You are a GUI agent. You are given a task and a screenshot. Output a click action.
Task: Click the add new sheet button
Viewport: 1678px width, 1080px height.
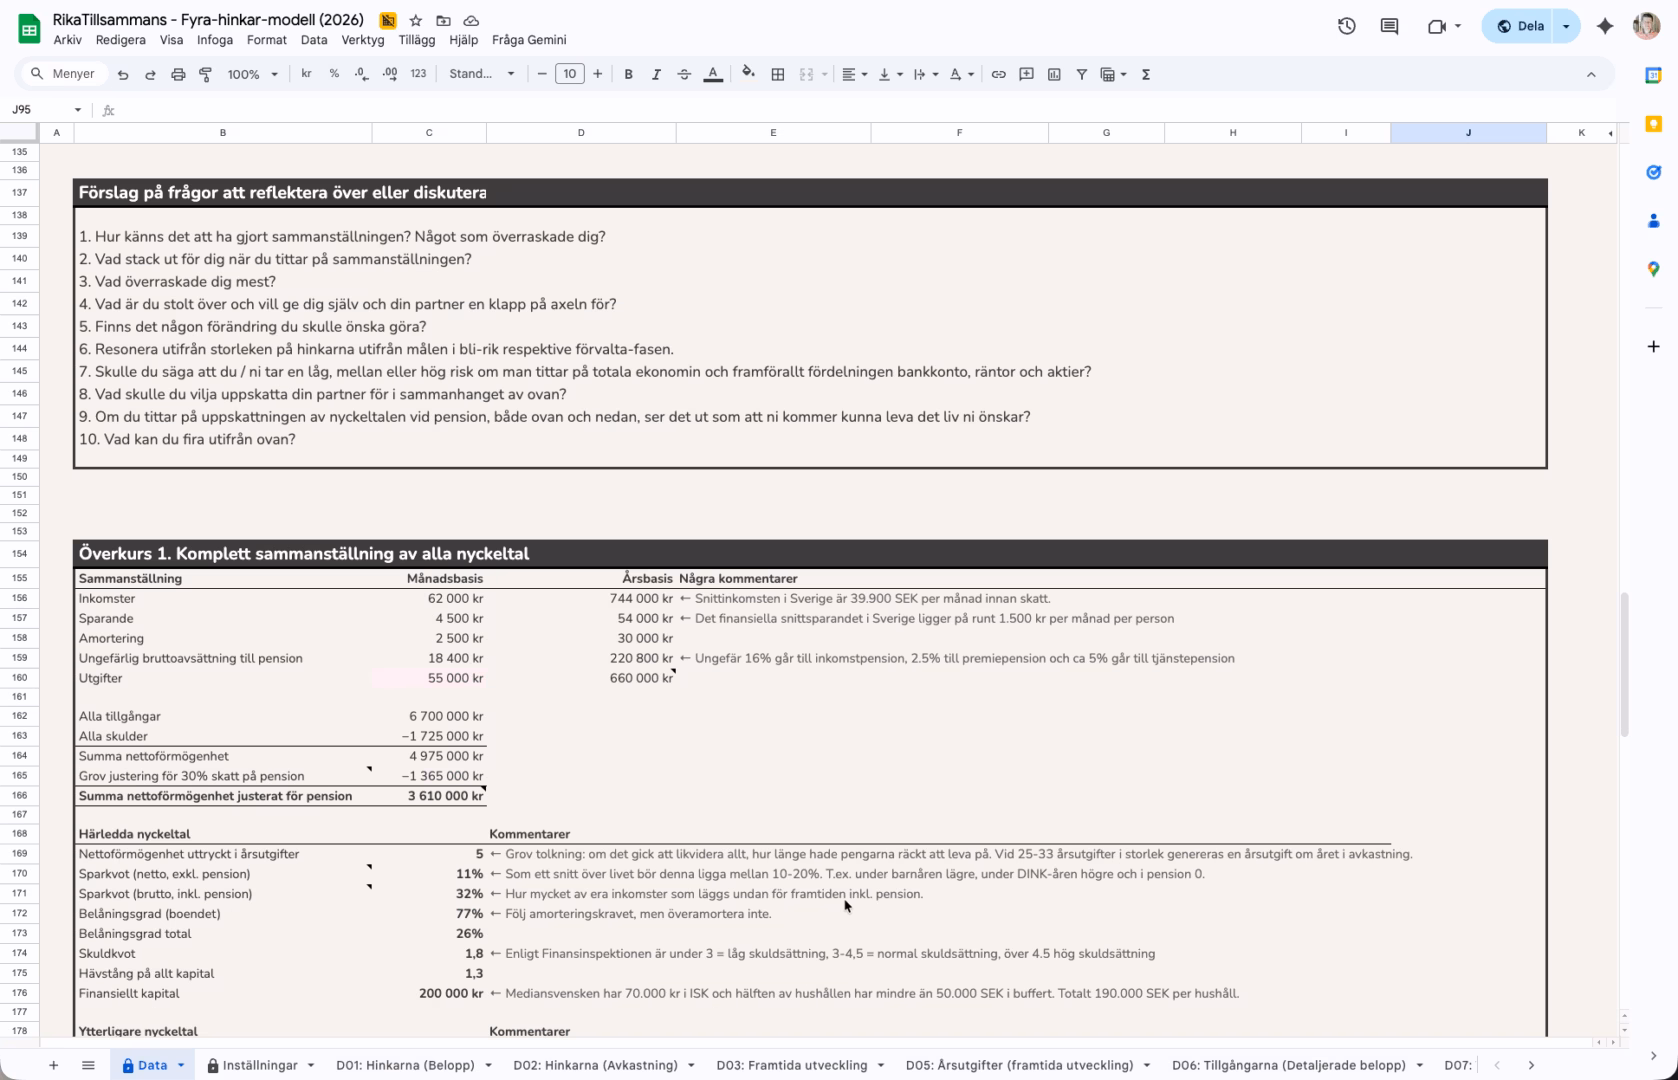pyautogui.click(x=54, y=1065)
